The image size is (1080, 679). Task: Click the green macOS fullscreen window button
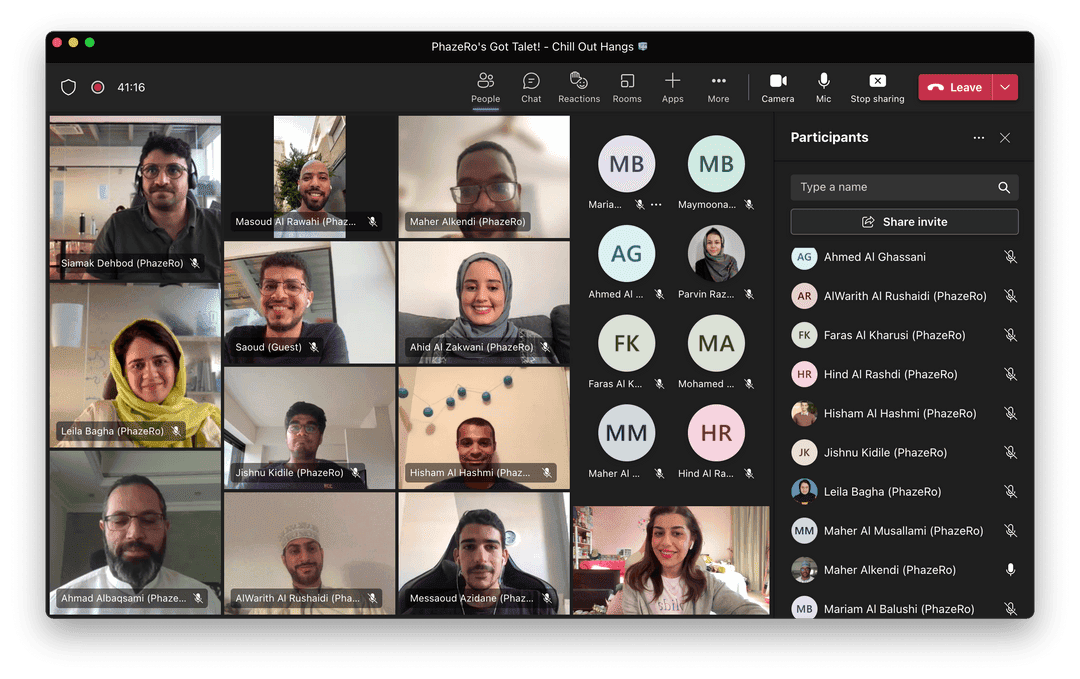click(x=90, y=43)
